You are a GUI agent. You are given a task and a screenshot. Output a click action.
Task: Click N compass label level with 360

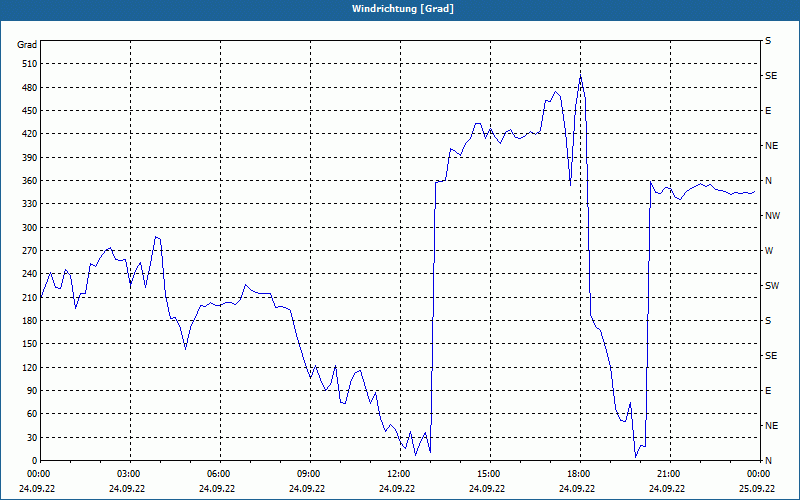769,181
